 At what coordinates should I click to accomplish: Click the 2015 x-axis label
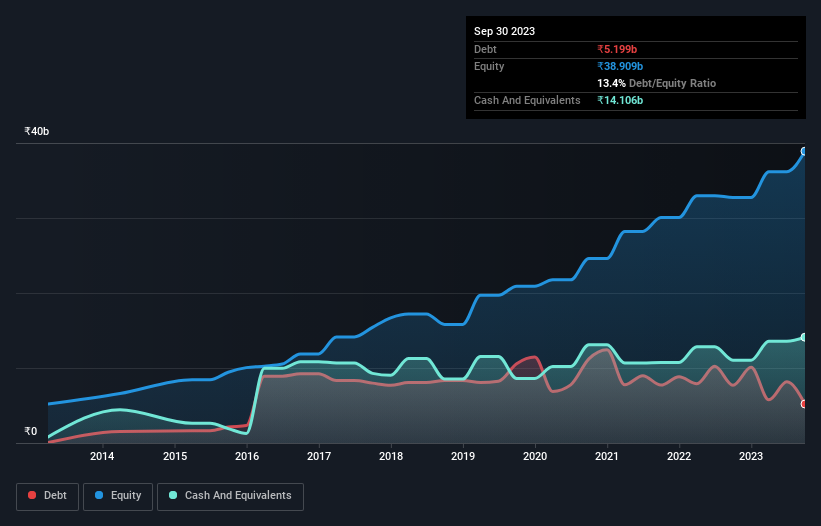175,456
